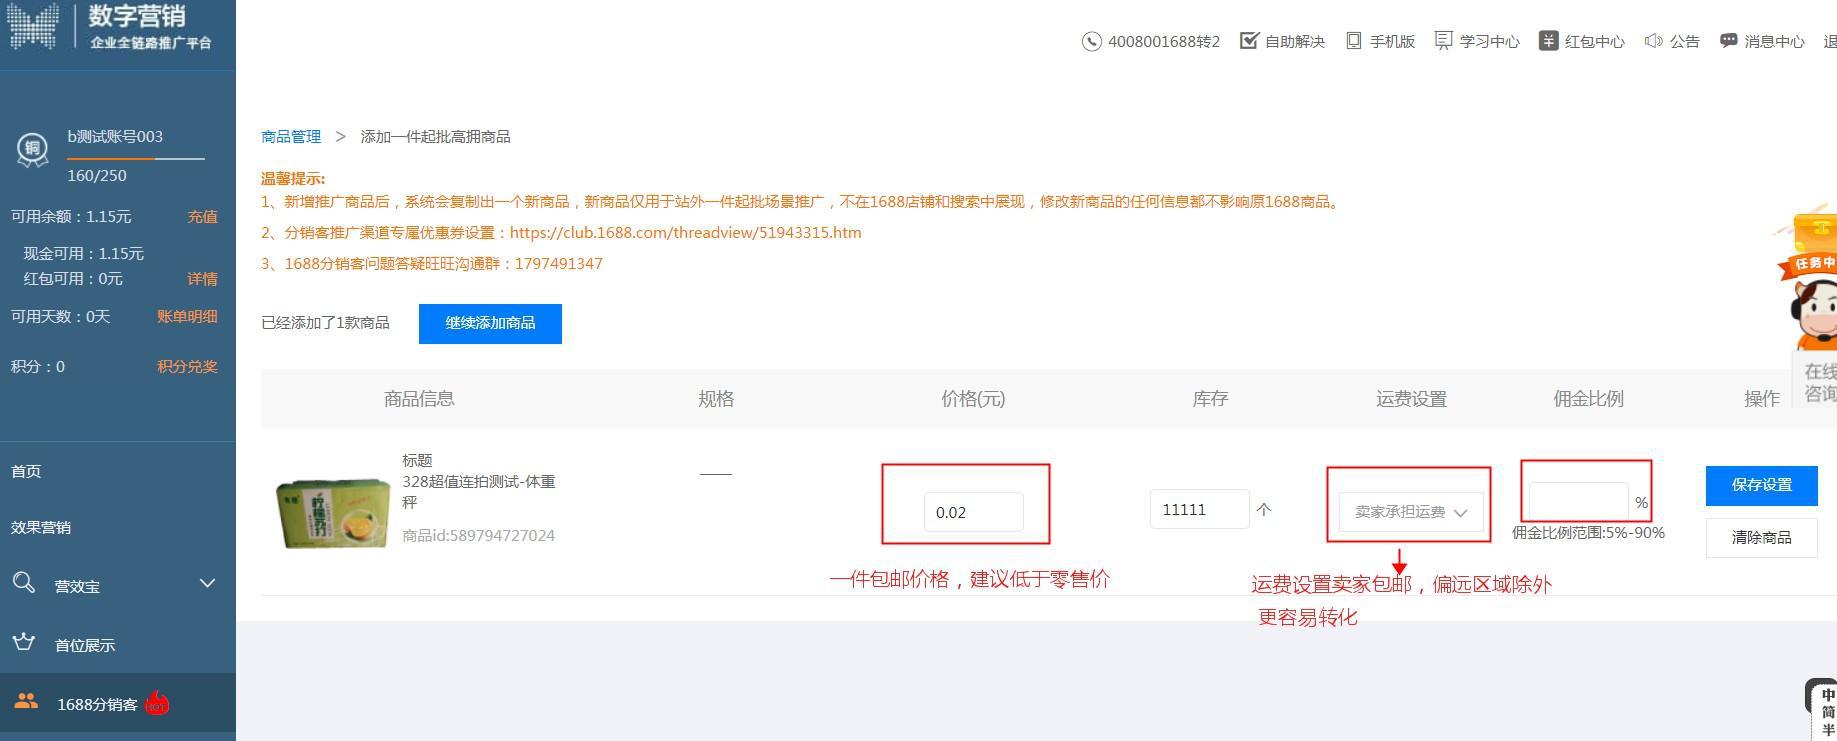Open the 充值 recharge link
This screenshot has height=741, width=1837.
[202, 217]
